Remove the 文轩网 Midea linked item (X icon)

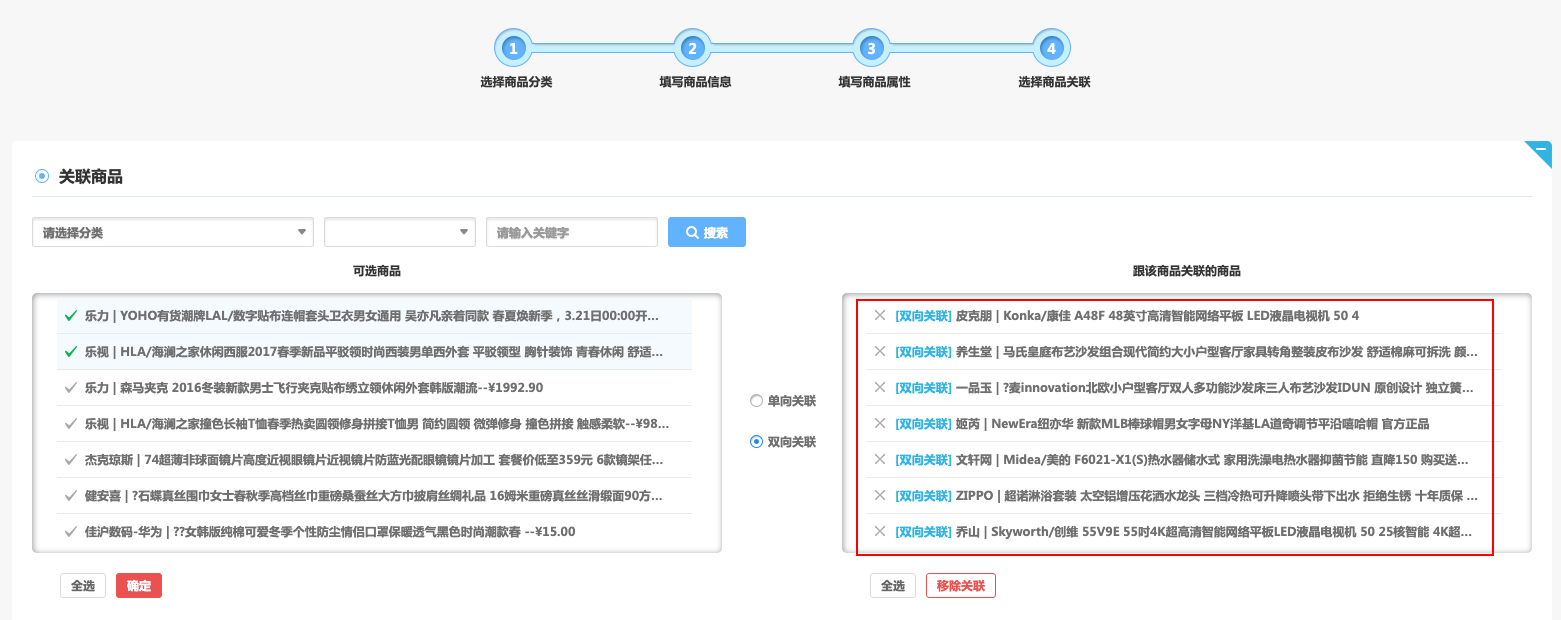tap(880, 459)
